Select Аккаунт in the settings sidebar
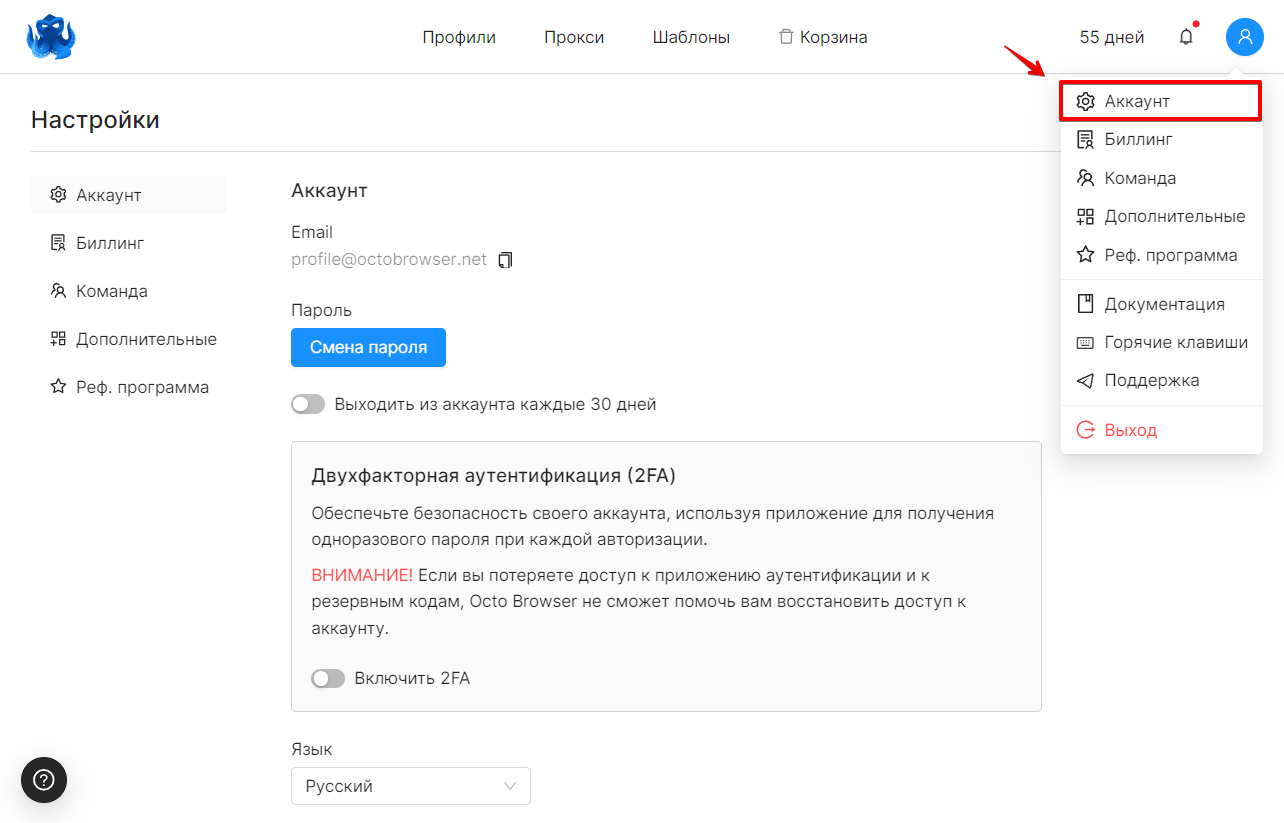This screenshot has height=823, width=1284. (129, 195)
